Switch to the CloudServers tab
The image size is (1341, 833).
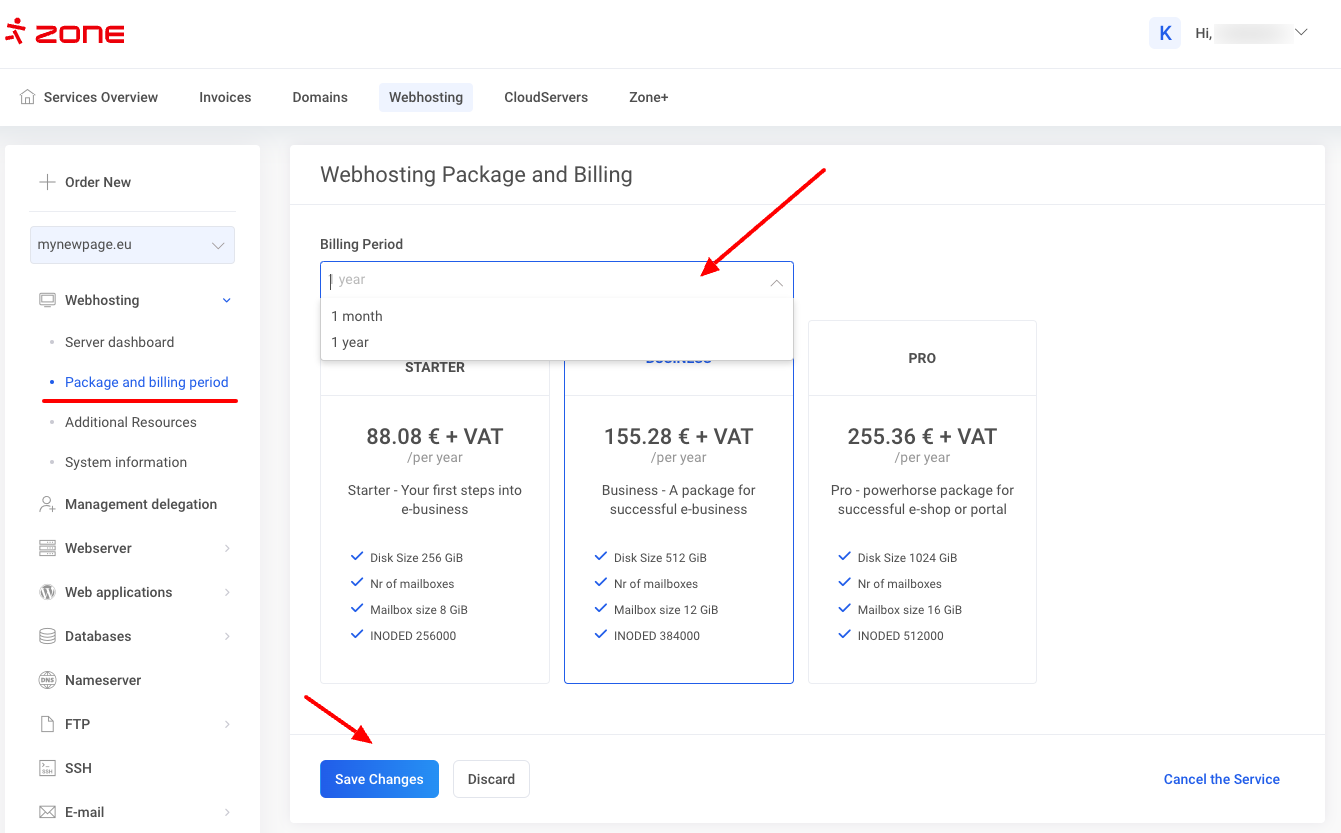pyautogui.click(x=546, y=97)
